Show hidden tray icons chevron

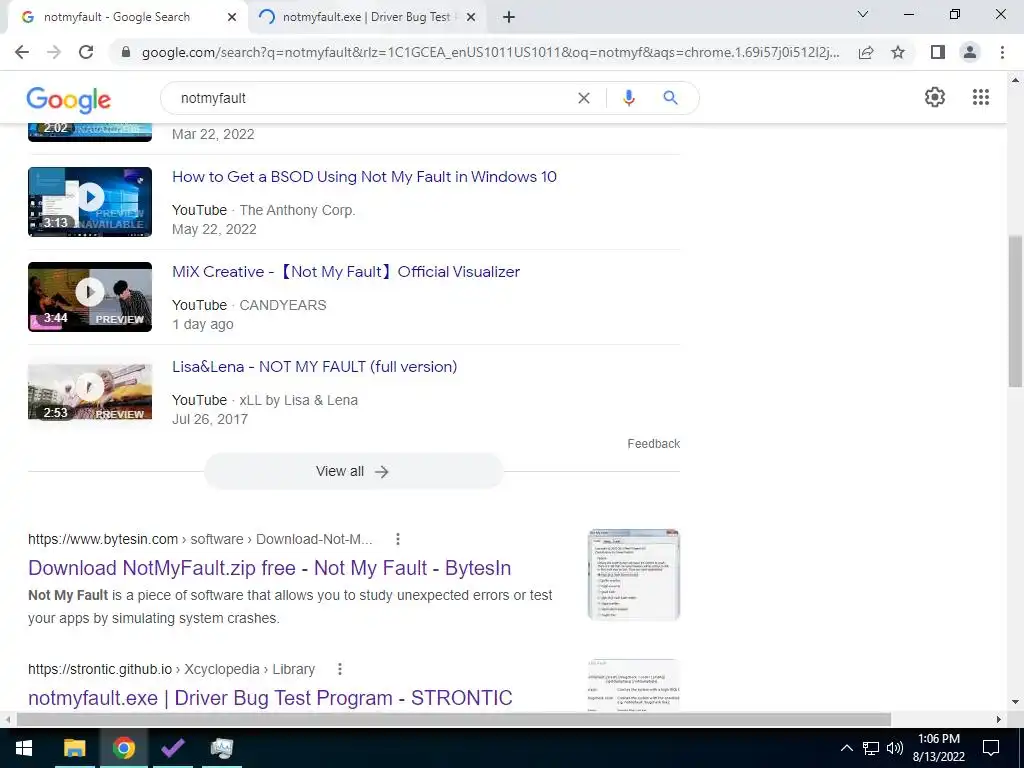tap(846, 748)
